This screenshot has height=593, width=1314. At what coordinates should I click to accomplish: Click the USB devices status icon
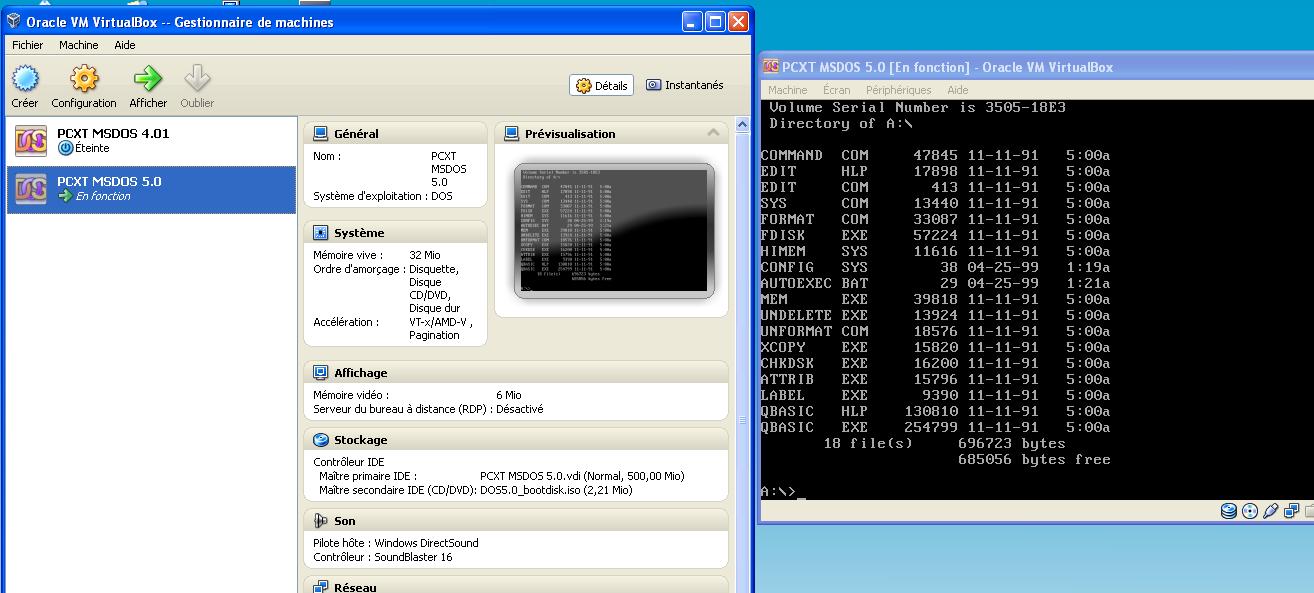[1270, 511]
